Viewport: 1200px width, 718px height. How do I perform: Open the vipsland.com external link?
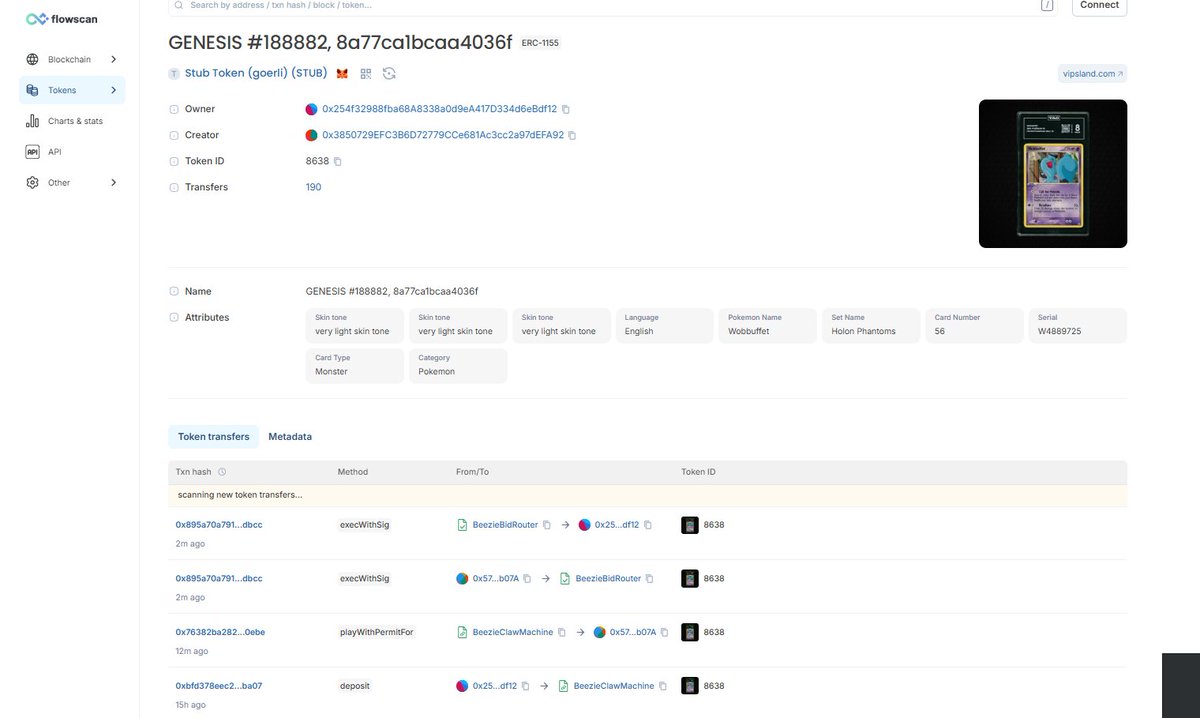[1092, 74]
